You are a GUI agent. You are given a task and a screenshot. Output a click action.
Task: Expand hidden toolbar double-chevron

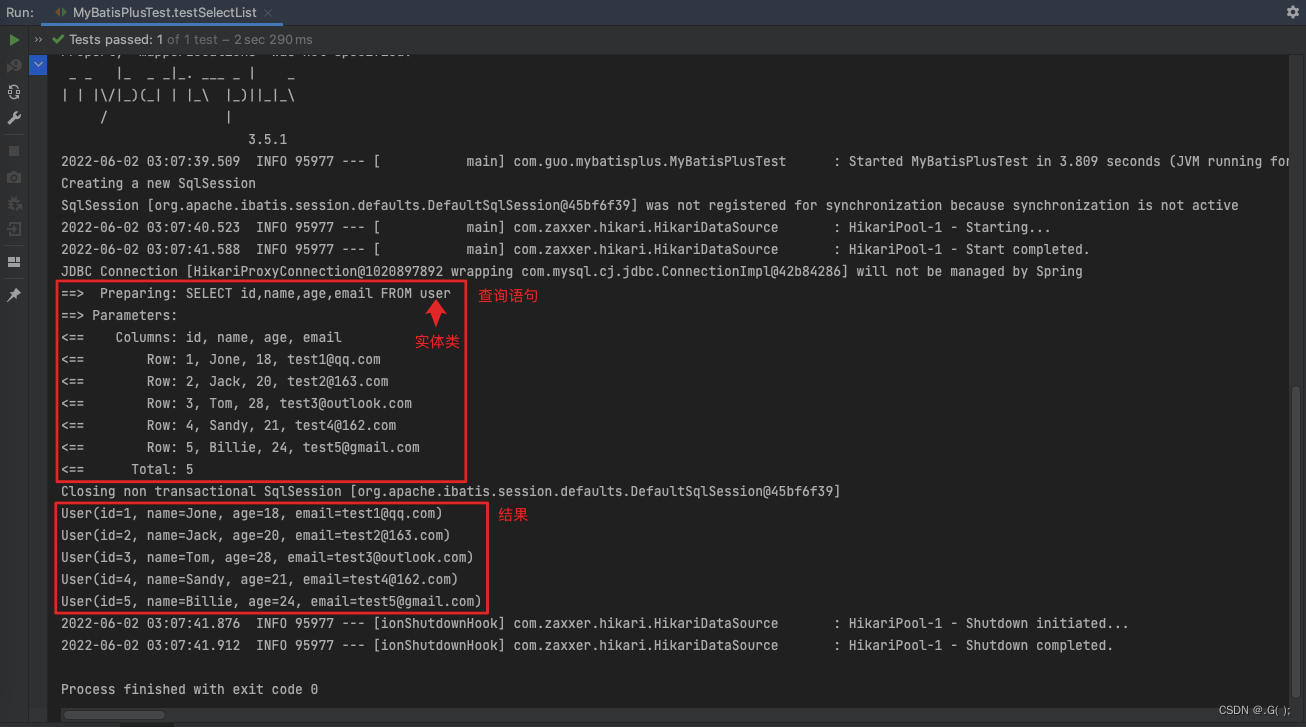(x=39, y=40)
